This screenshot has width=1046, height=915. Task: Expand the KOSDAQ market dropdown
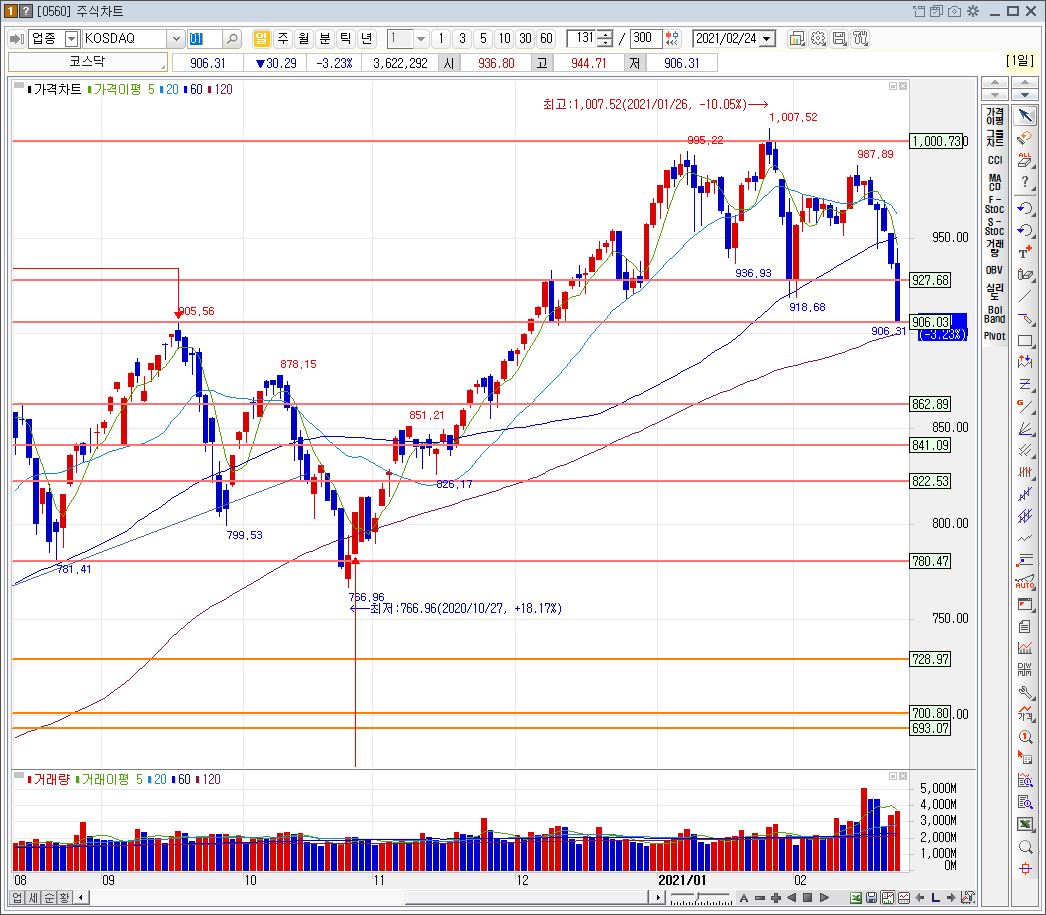[175, 39]
